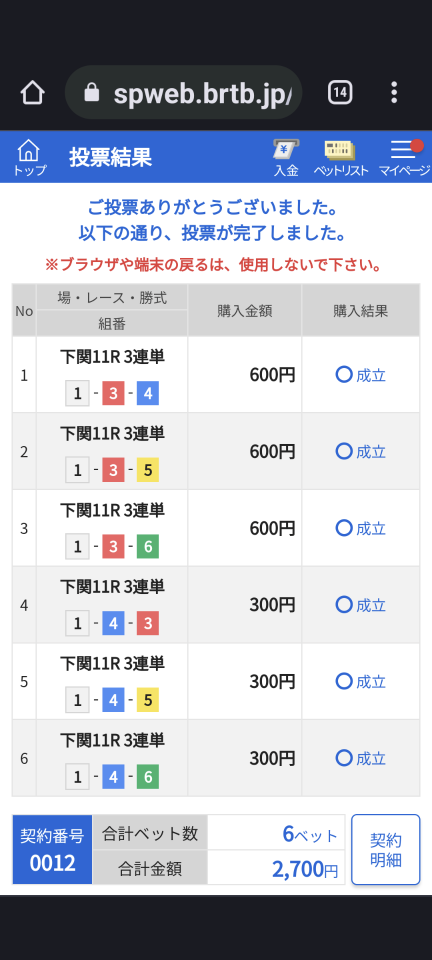Tap the blue 4 square in row 5
This screenshot has width=432, height=960.
113,700
